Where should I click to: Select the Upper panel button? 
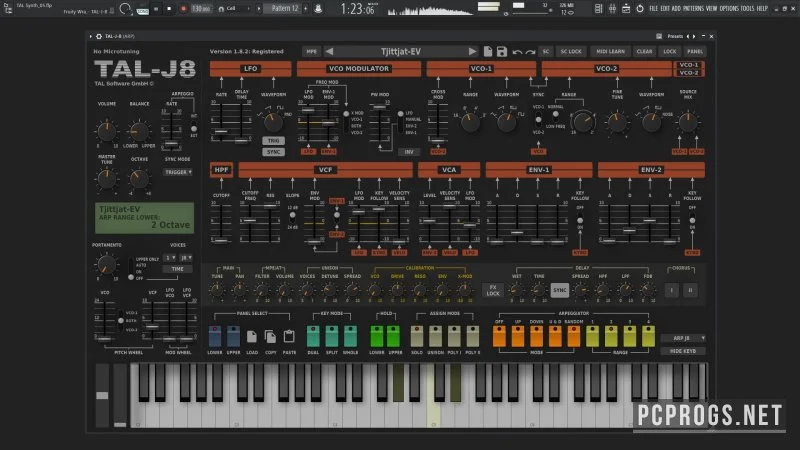[x=233, y=336]
